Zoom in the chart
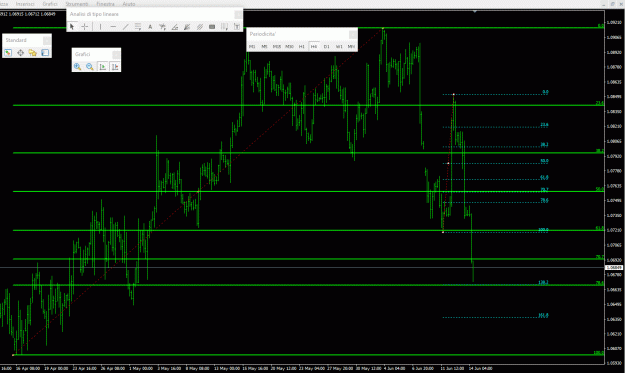Viewport: 625px width, 373px height. pos(78,67)
